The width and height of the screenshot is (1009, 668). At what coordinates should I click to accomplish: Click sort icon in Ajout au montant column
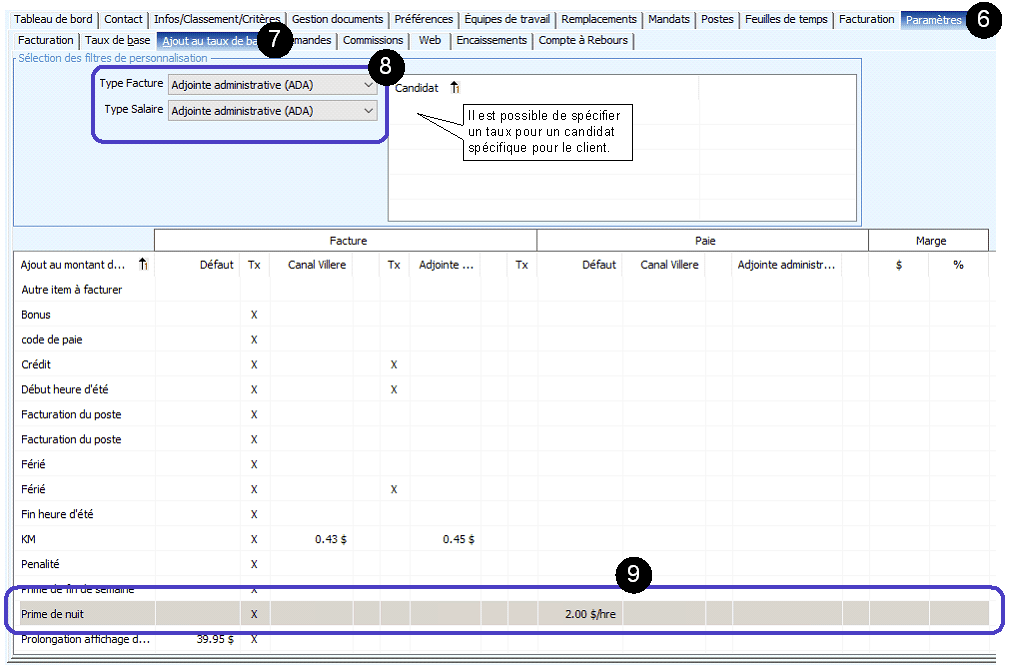click(x=143, y=265)
